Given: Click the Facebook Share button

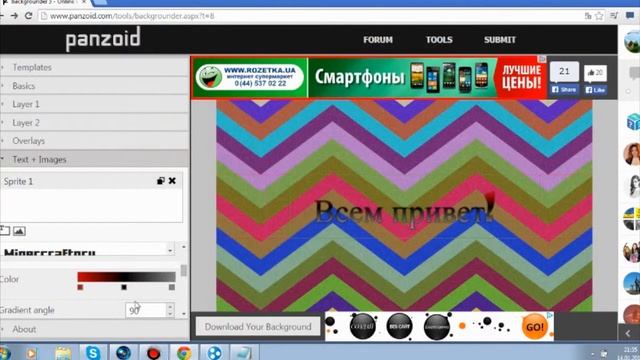Looking at the screenshot, I should (564, 90).
